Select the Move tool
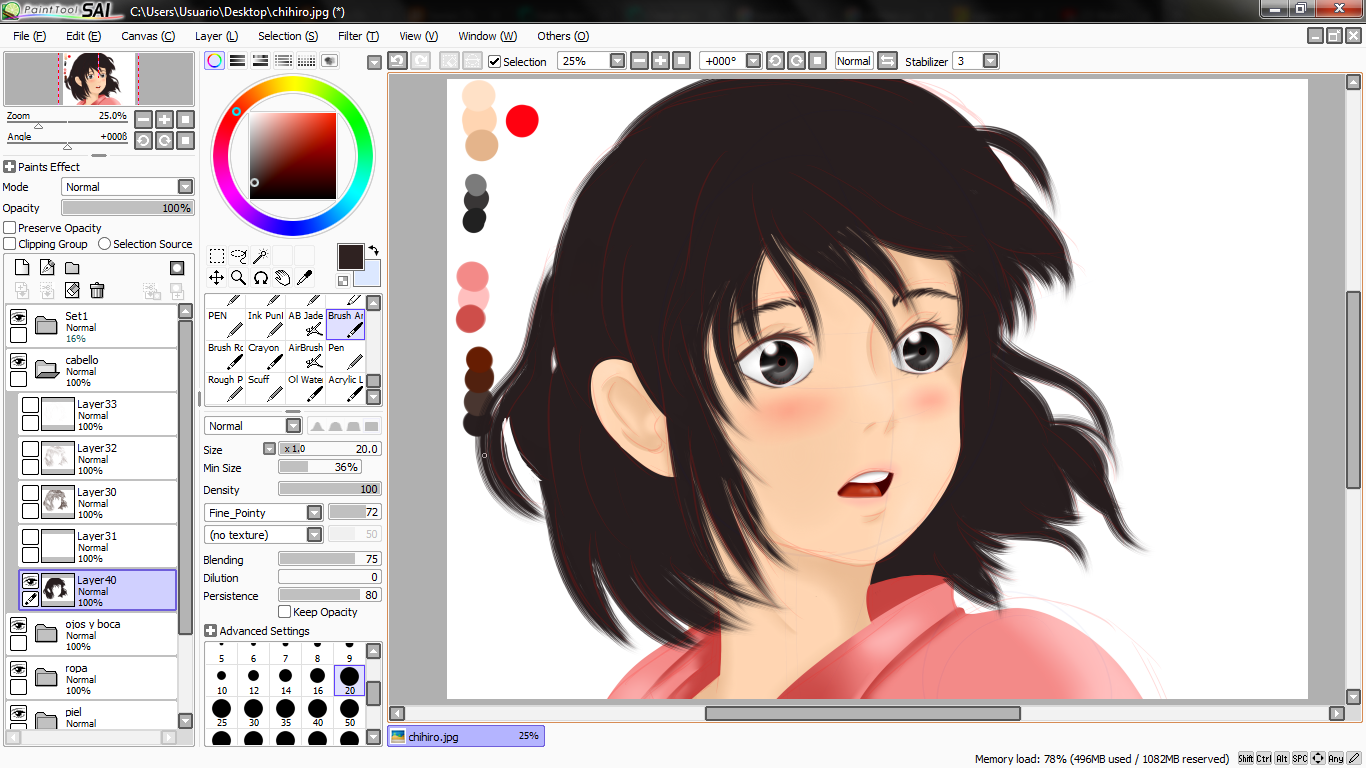The height and width of the screenshot is (768, 1366). pos(216,277)
